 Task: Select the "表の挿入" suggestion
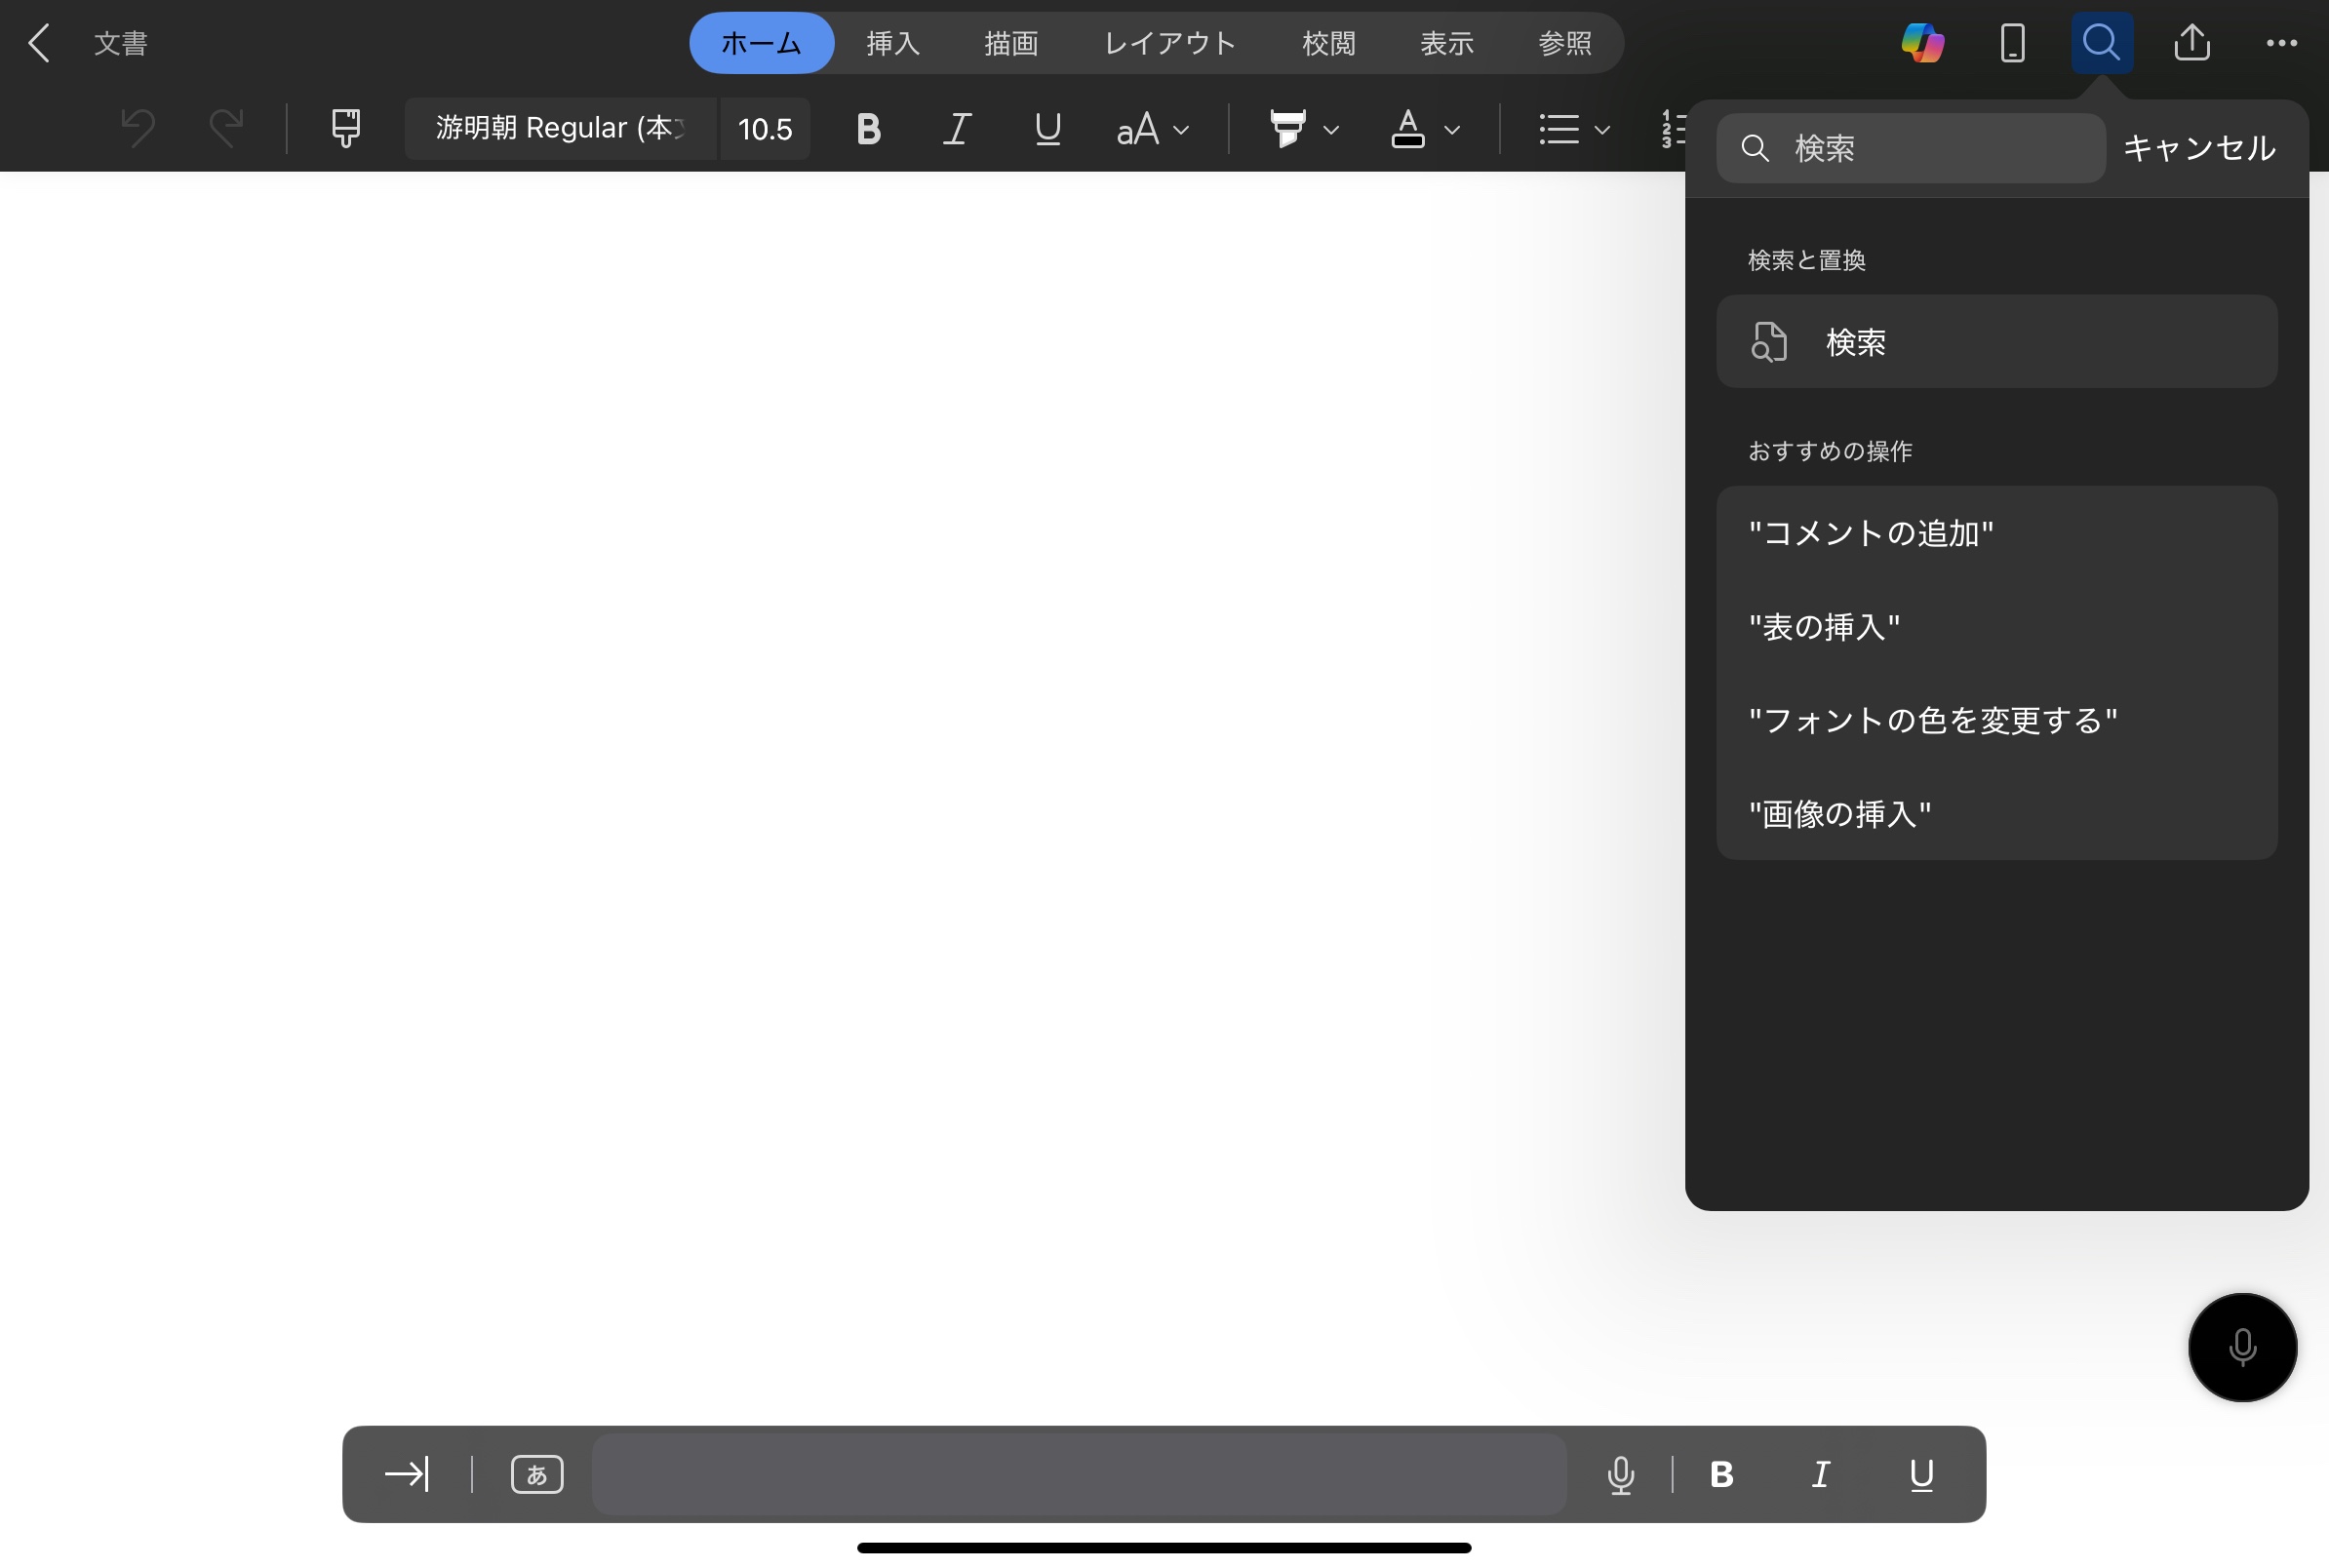pos(1824,627)
